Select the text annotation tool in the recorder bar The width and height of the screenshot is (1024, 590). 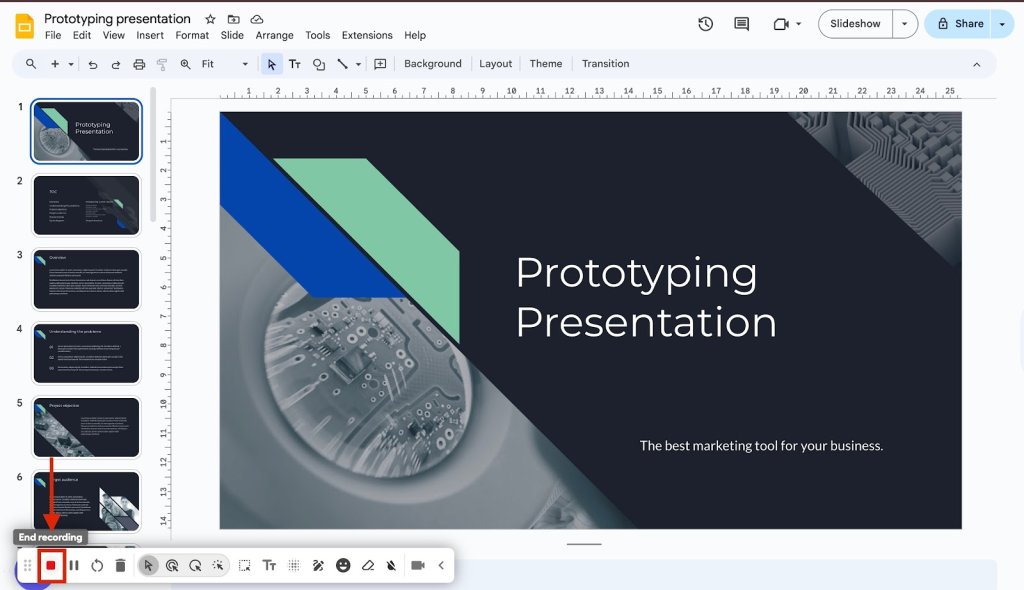coord(269,566)
